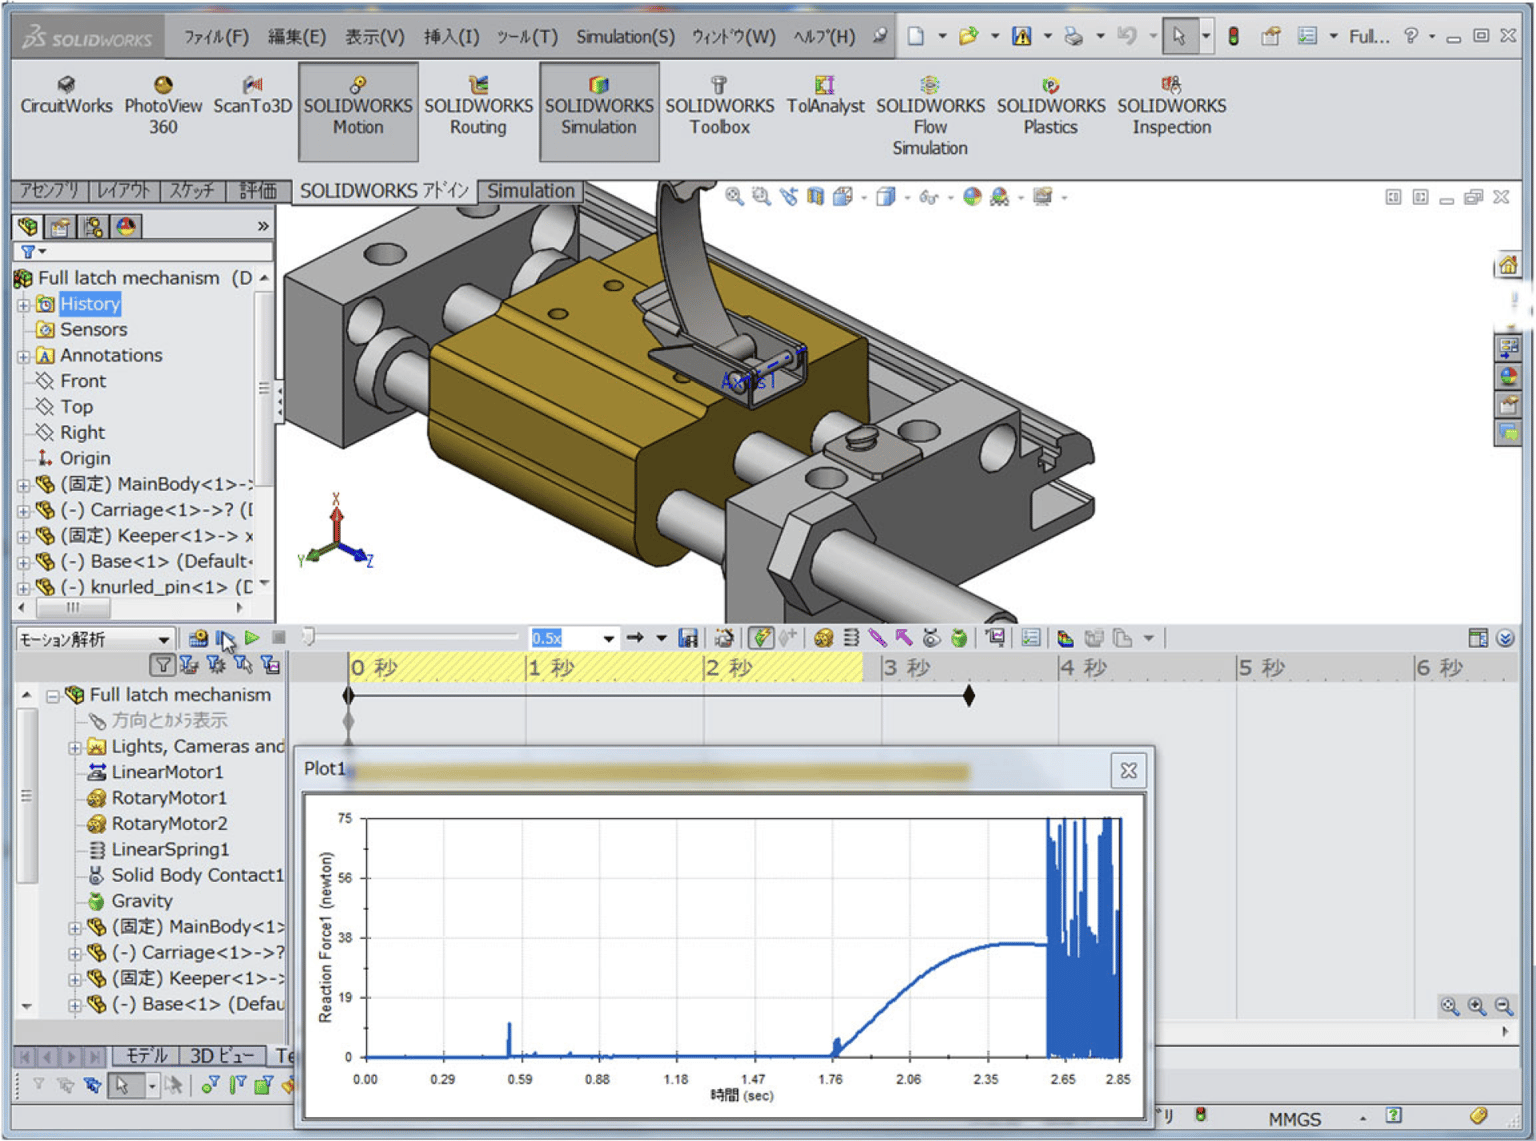Launch PhotoView 360 add-in
1536x1141 pixels.
pyautogui.click(x=163, y=106)
